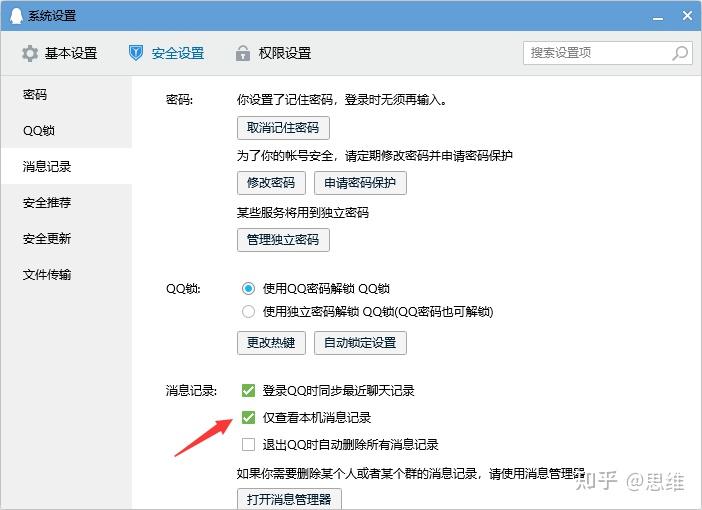Uncheck 登录QQ时同步最近聊天记录

click(x=248, y=390)
